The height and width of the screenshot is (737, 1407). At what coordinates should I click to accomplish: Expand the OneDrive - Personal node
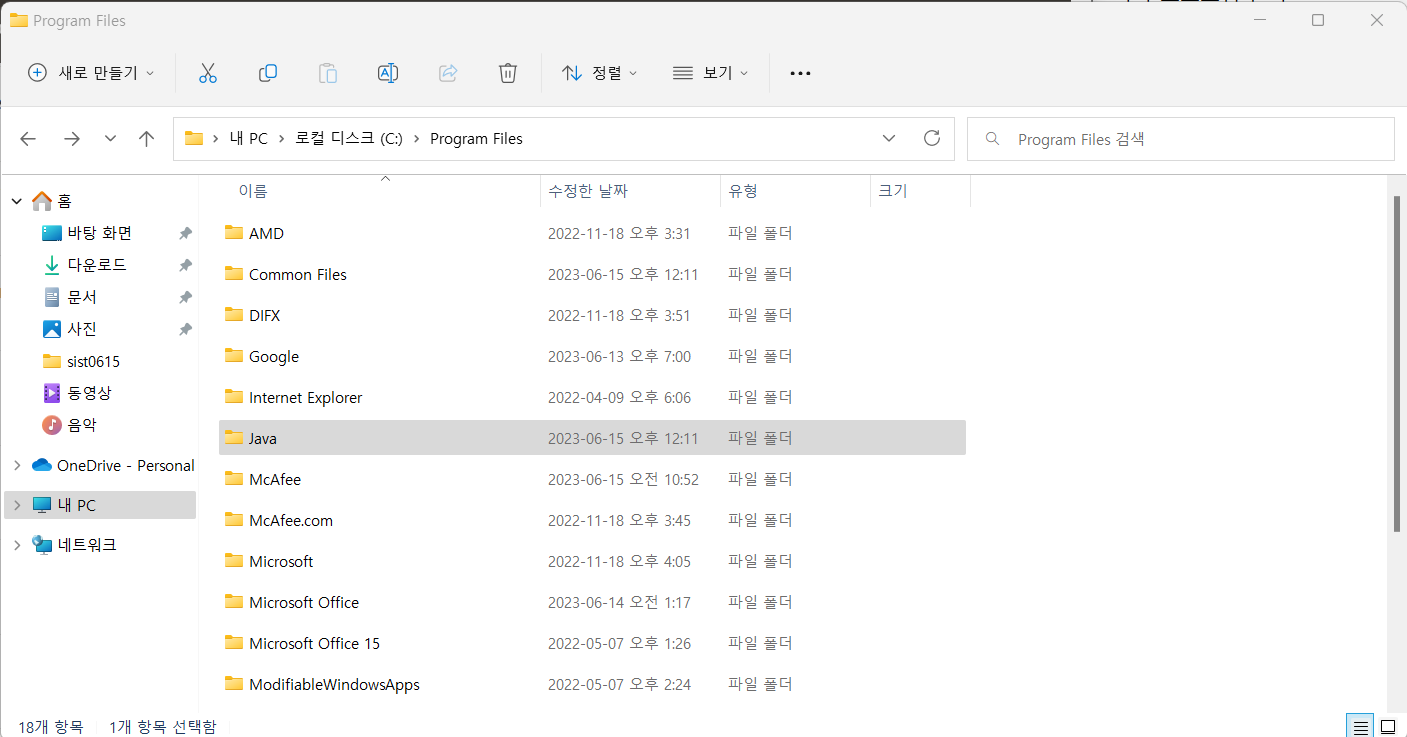pyautogui.click(x=17, y=465)
